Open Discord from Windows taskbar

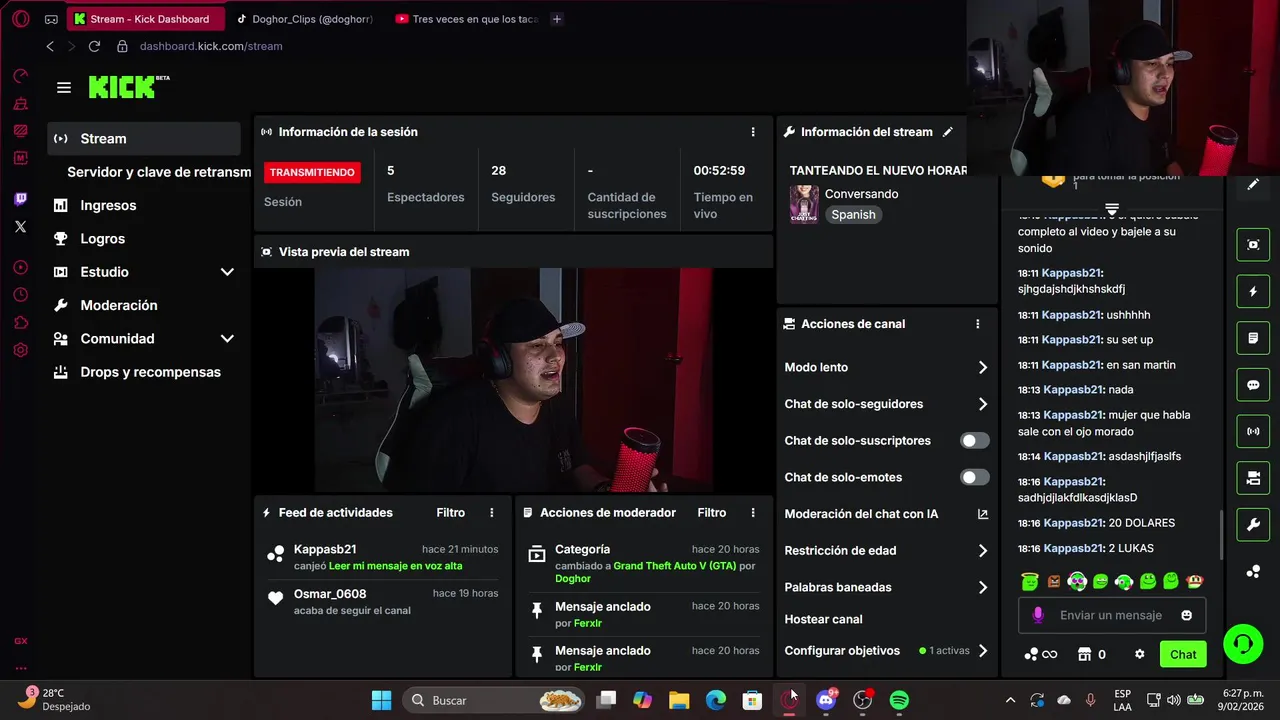click(x=826, y=700)
